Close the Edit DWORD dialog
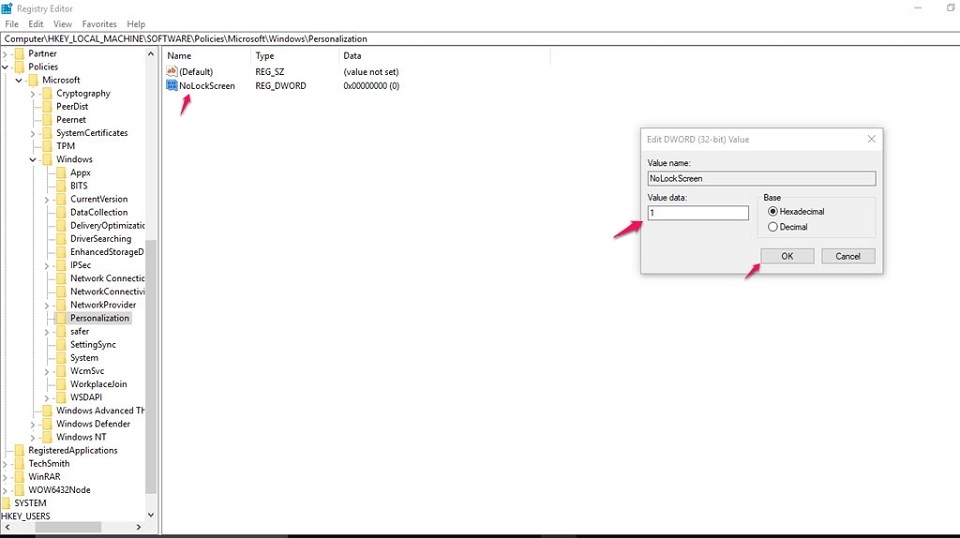Screen dimensions: 960x538 click(871, 139)
